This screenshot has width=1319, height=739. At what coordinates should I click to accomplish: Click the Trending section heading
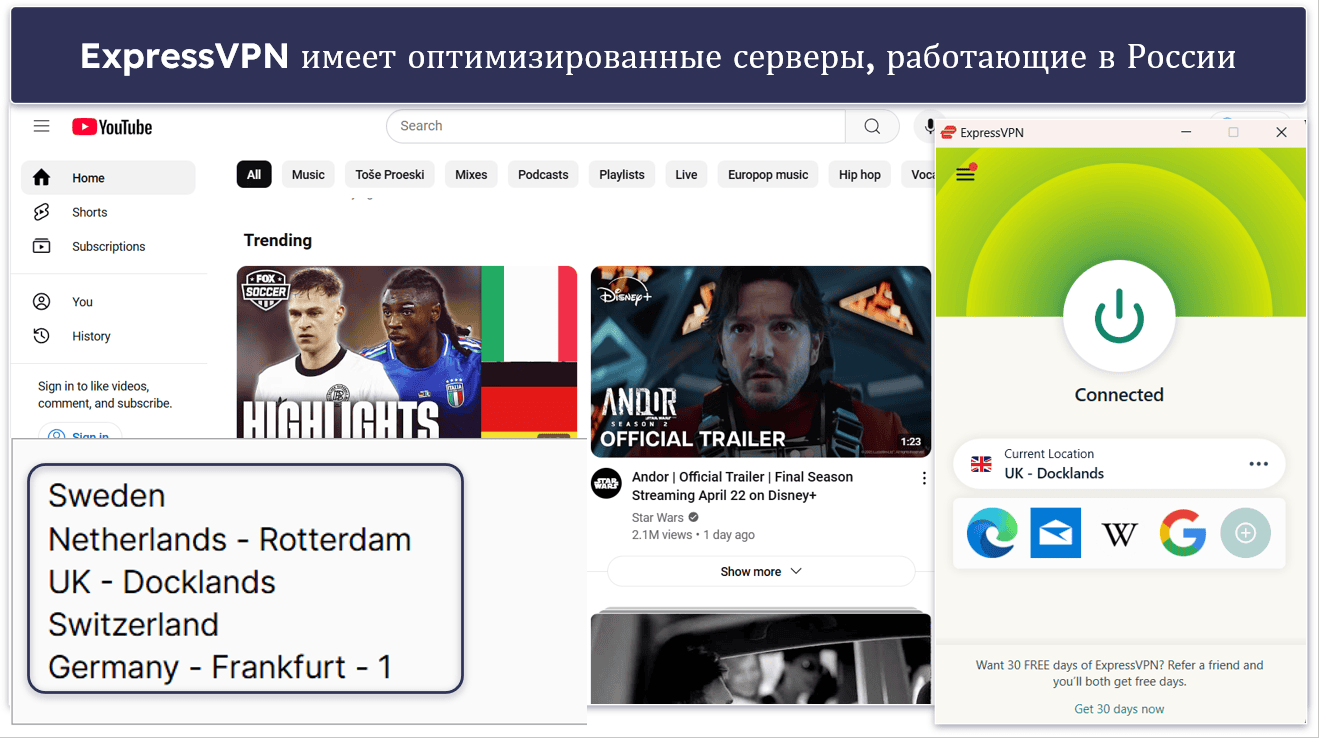[278, 240]
